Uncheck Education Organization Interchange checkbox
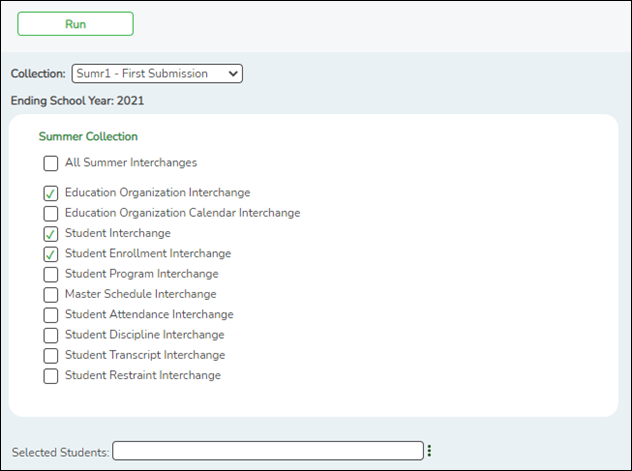The height and width of the screenshot is (471, 632). pyautogui.click(x=50, y=193)
